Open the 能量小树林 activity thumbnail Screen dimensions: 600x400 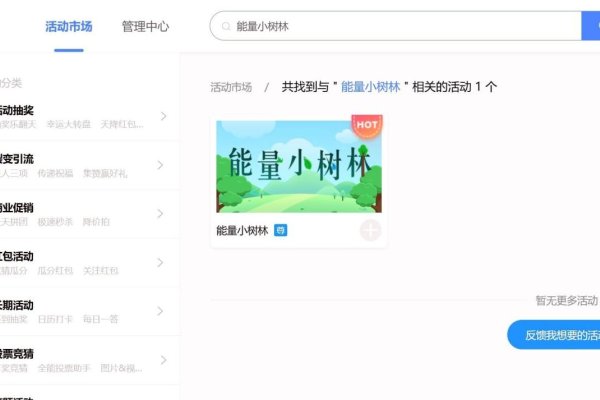[299, 167]
